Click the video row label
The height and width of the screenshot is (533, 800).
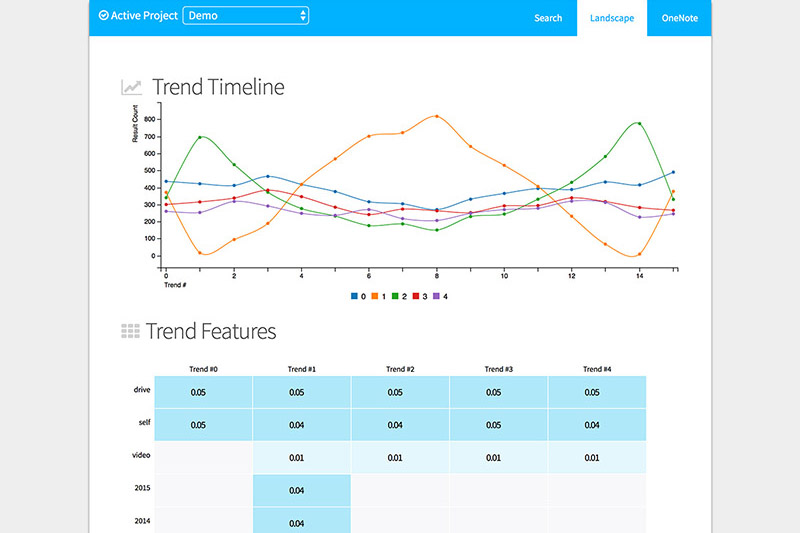click(141, 457)
